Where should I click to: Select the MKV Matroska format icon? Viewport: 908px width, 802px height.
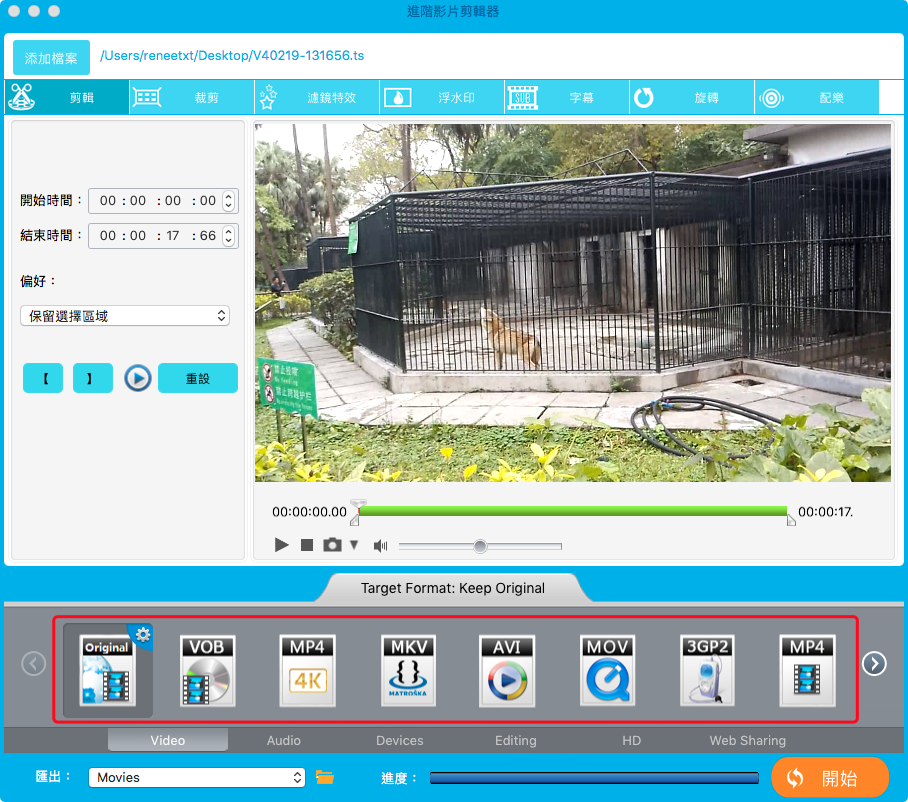tap(408, 670)
